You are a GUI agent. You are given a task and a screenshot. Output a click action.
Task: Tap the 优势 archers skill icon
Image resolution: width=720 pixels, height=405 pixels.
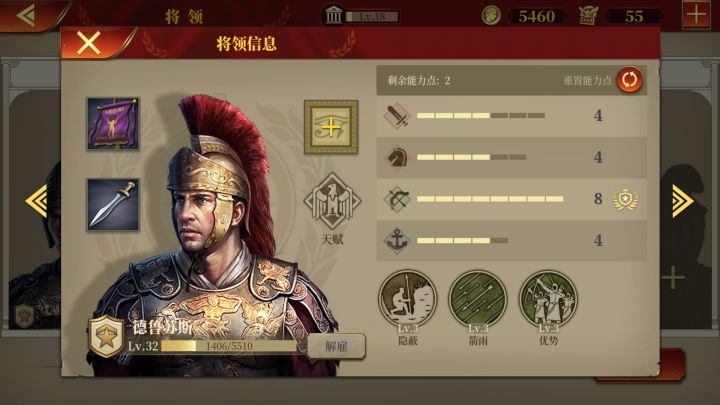click(x=548, y=299)
